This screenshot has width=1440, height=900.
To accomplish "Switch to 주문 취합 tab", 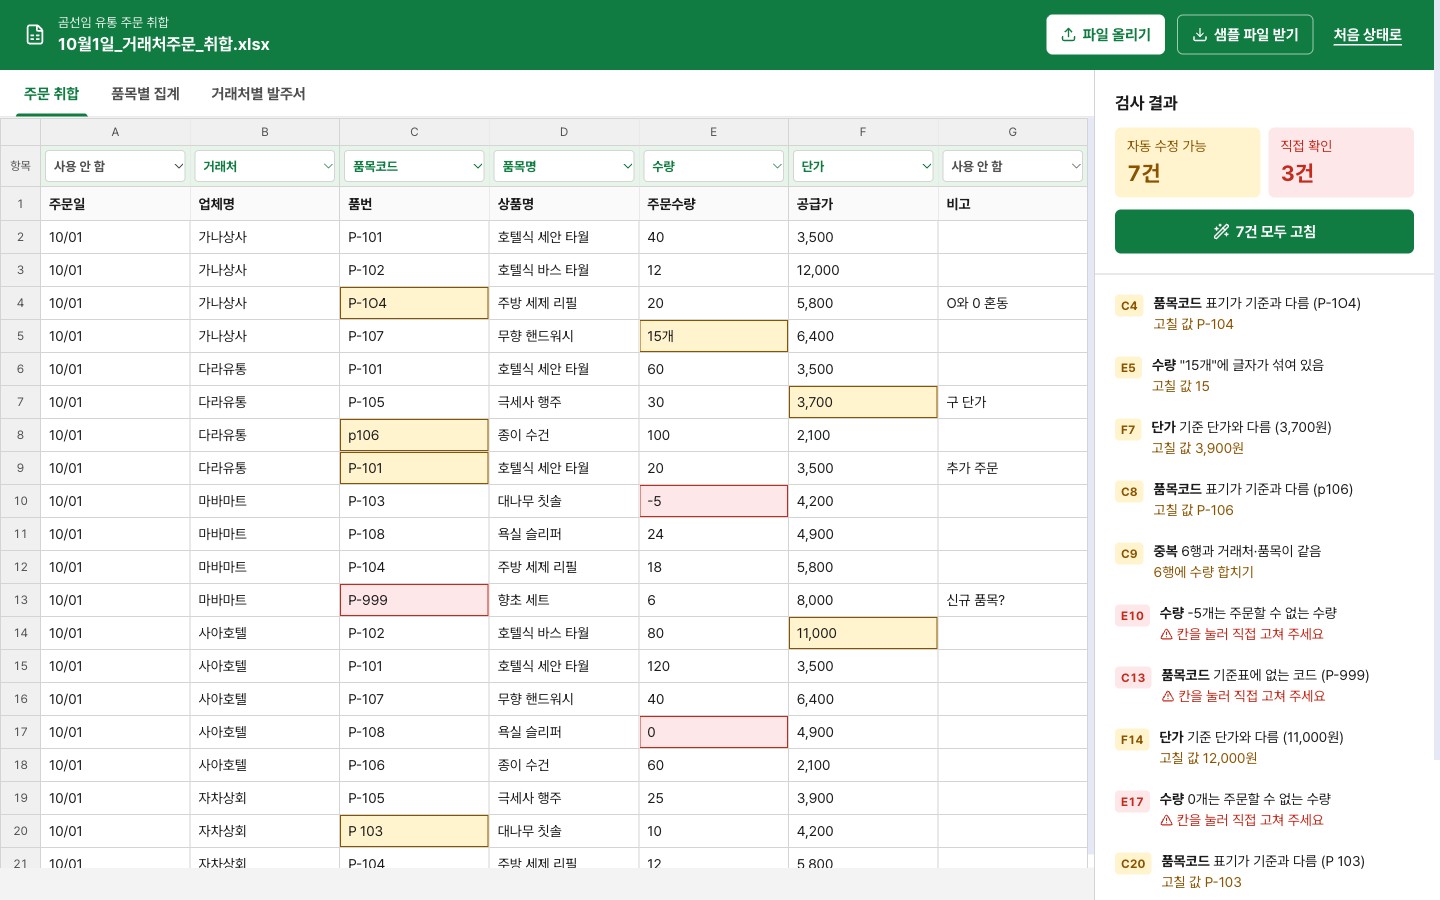I will [x=51, y=94].
